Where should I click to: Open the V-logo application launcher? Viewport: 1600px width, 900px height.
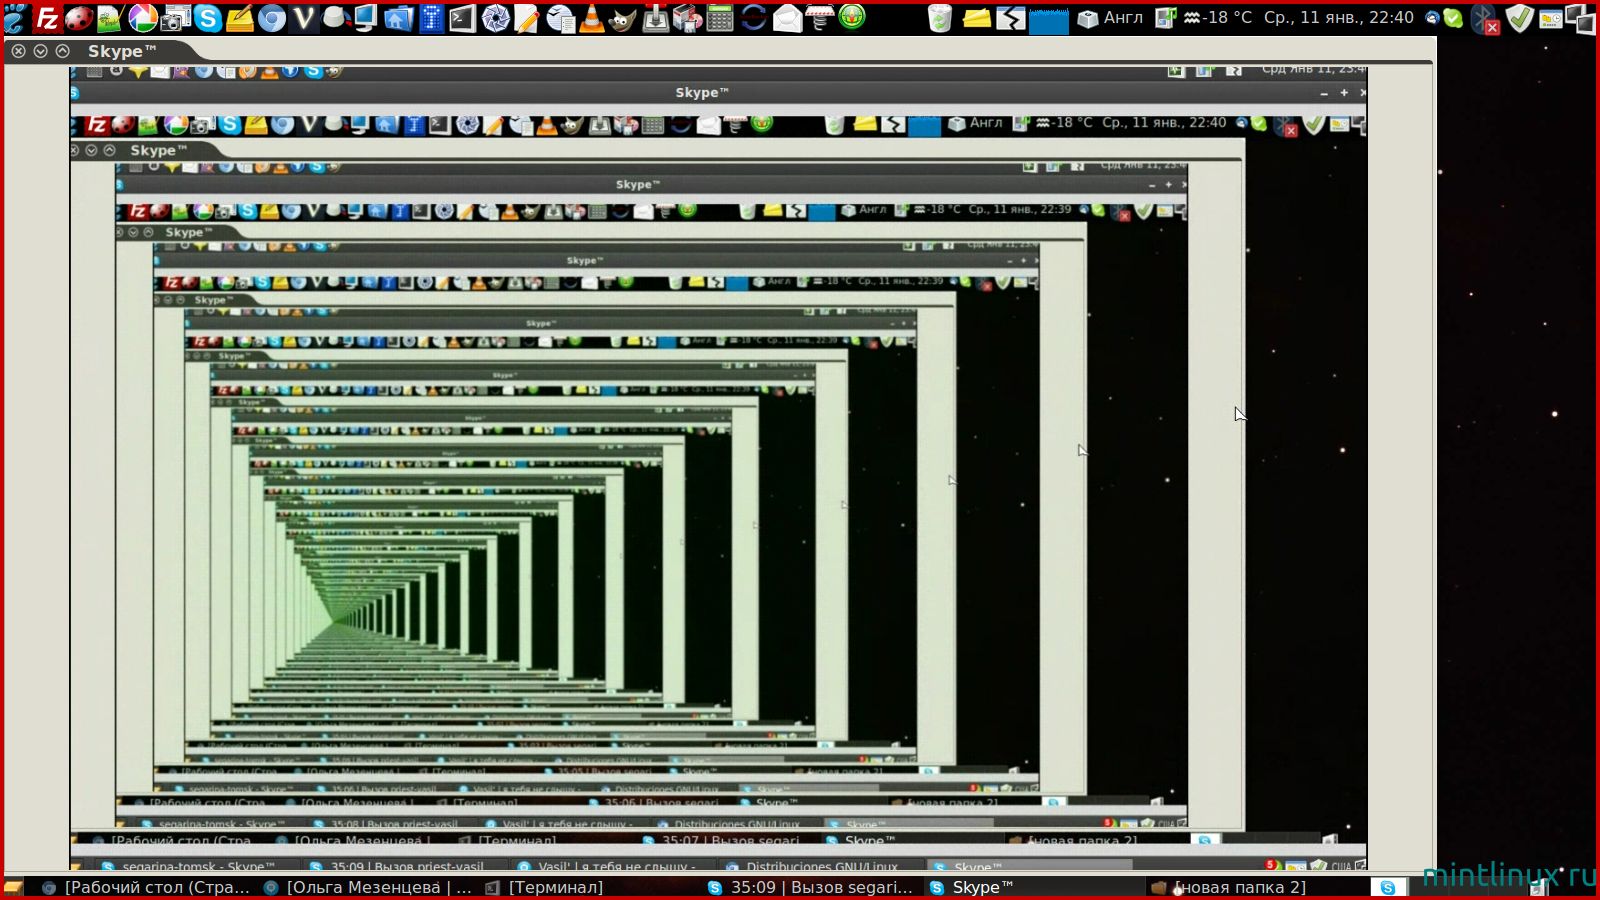coord(303,18)
